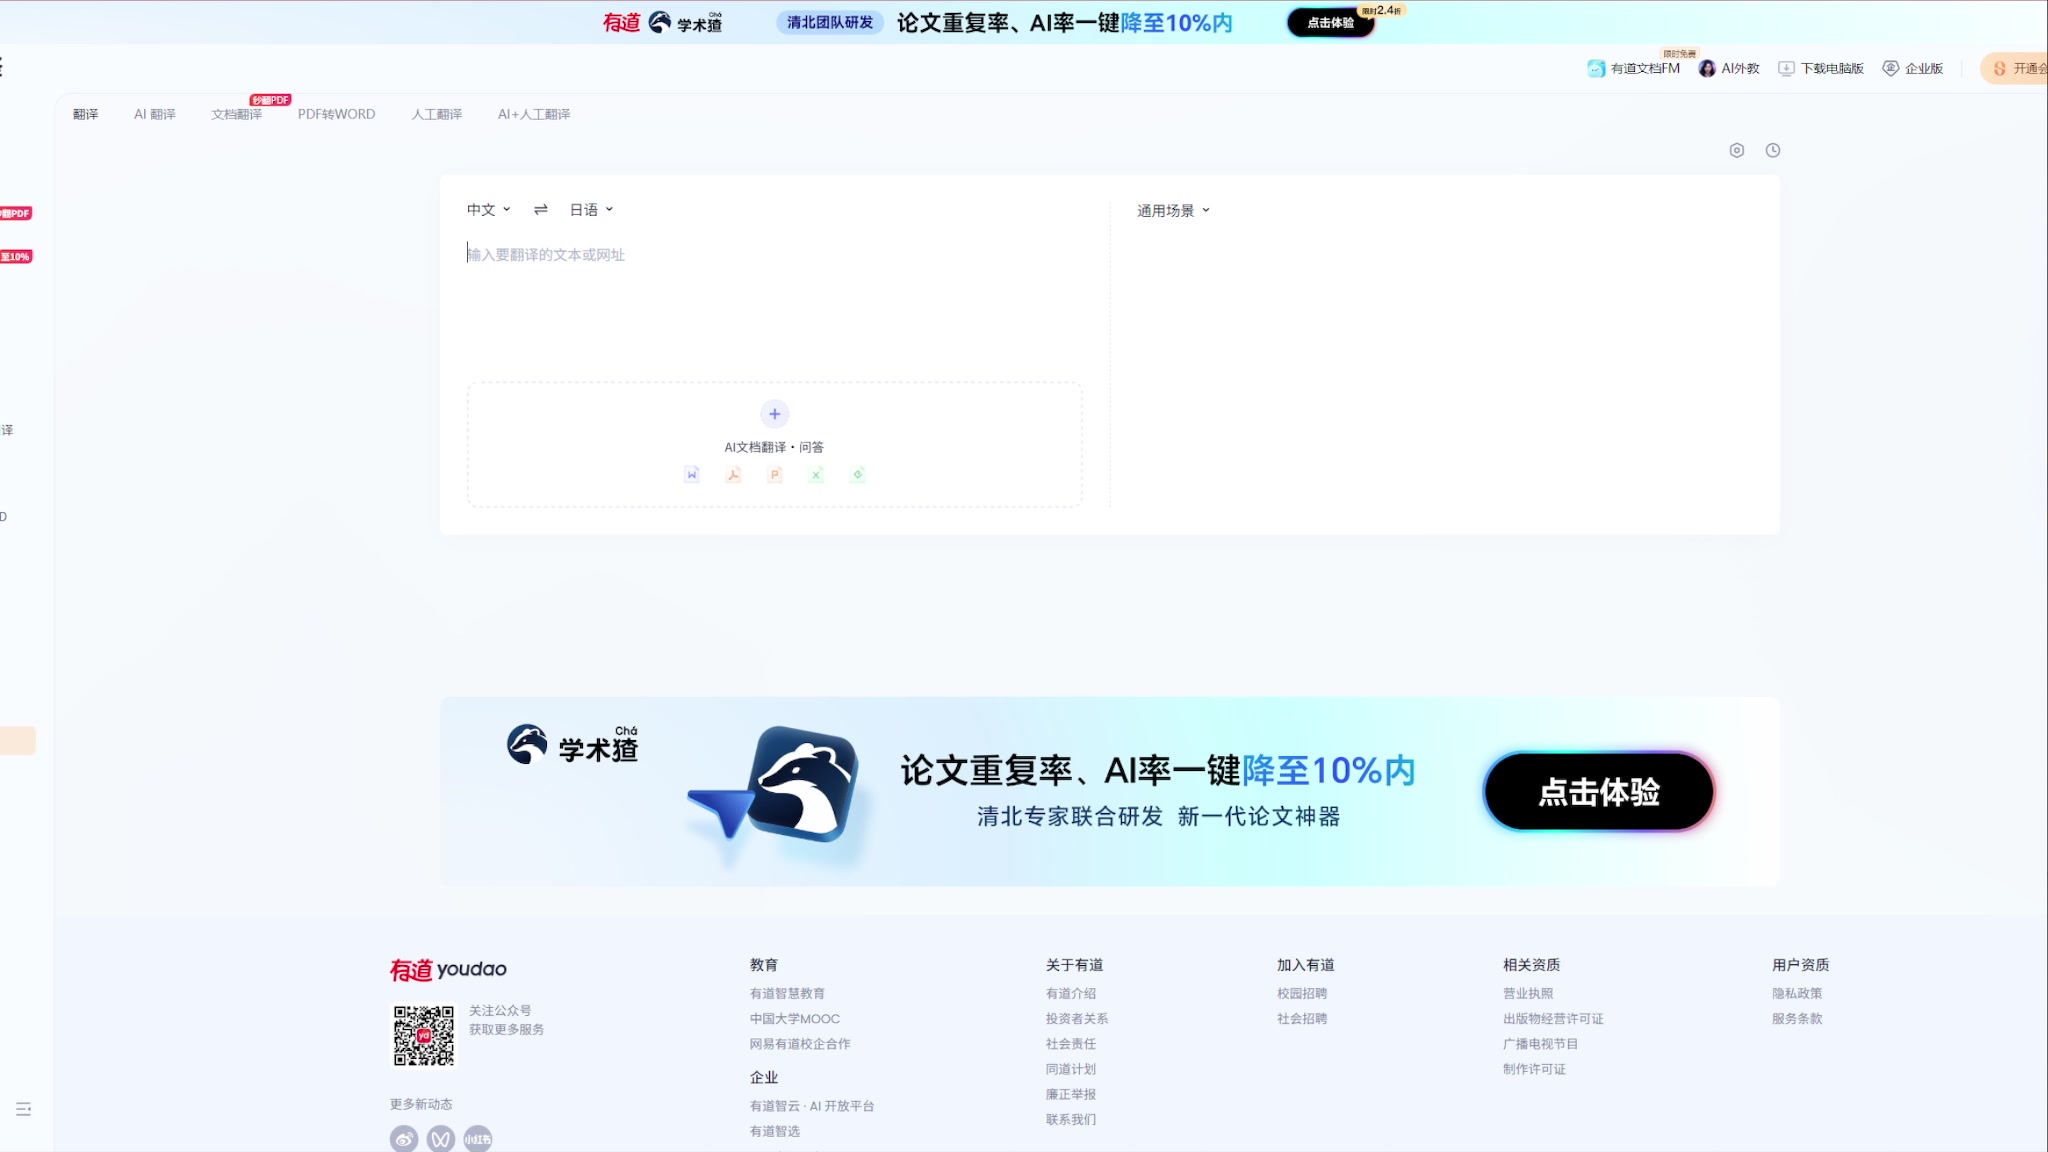Viewport: 2048px width, 1152px height.
Task: Open 廉正举报 footer link
Action: 1071,1094
